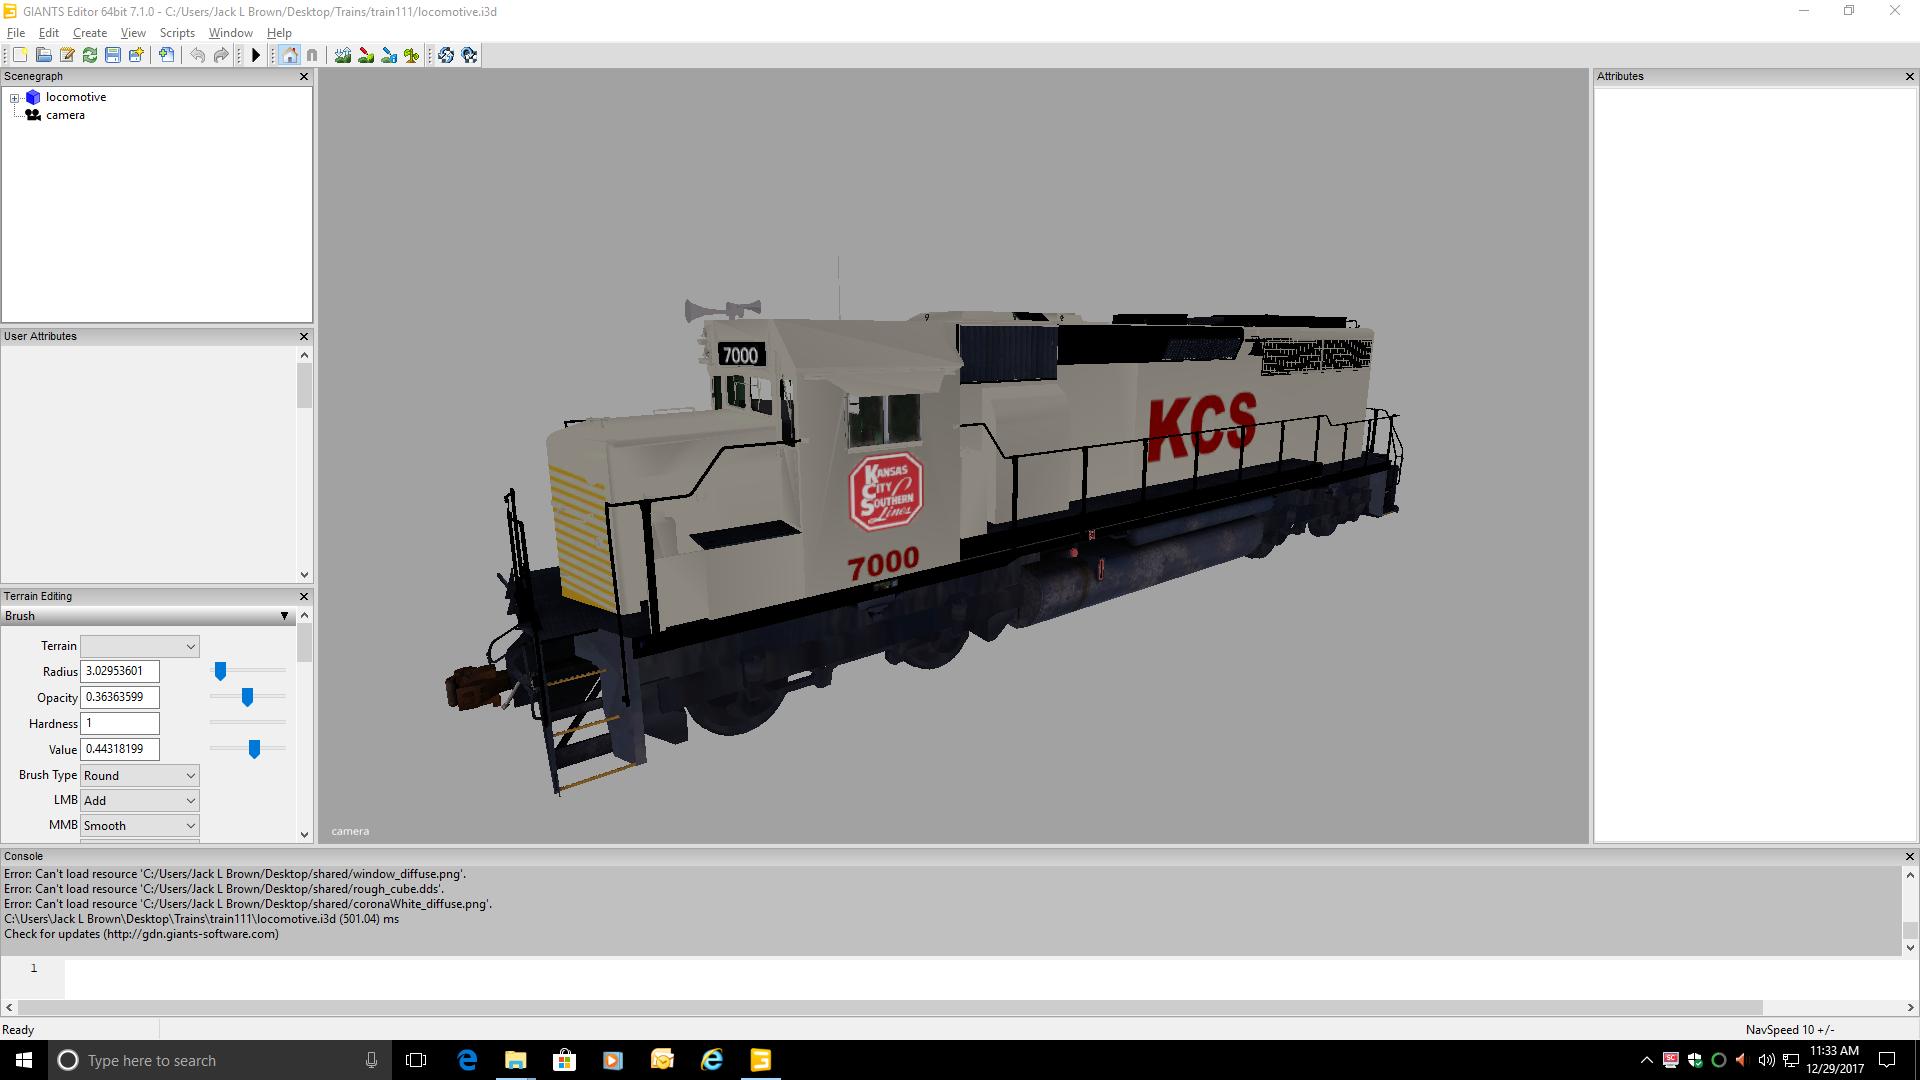Open the Terrain dropdown selector
The image size is (1920, 1080).
[138, 646]
